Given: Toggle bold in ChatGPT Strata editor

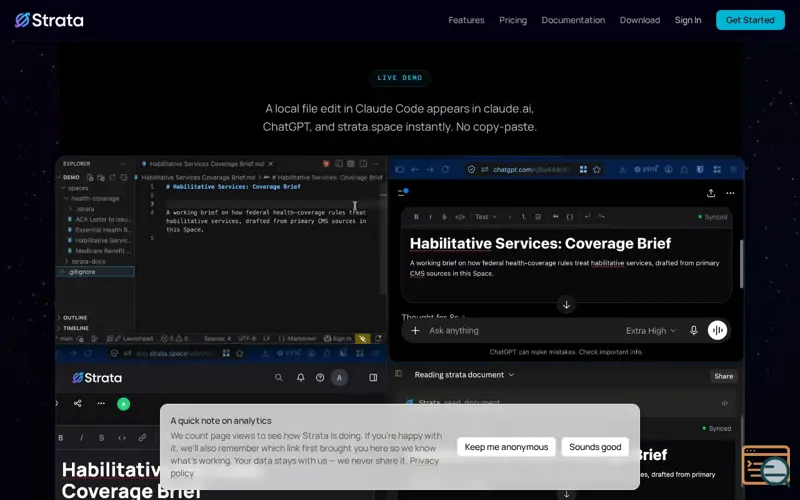Looking at the screenshot, I should [416, 217].
